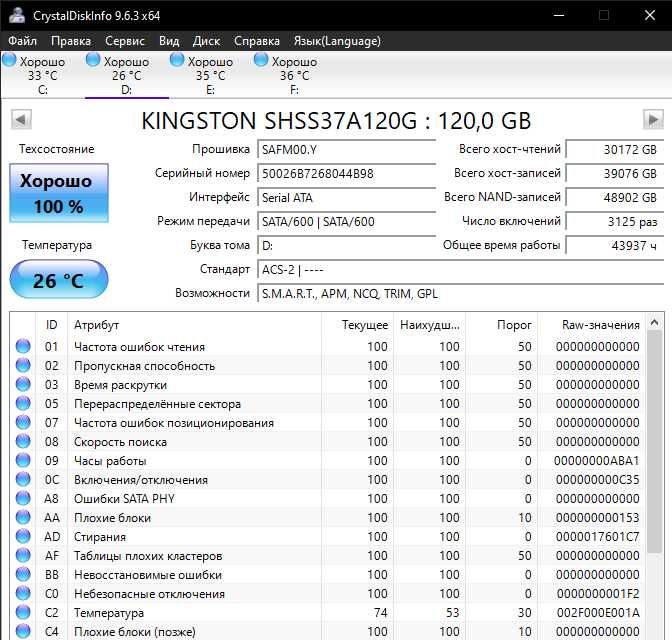Image resolution: width=672 pixels, height=640 pixels.
Task: Click status icon for attribute 05 Перераспределённые сектора
Action: point(23,403)
